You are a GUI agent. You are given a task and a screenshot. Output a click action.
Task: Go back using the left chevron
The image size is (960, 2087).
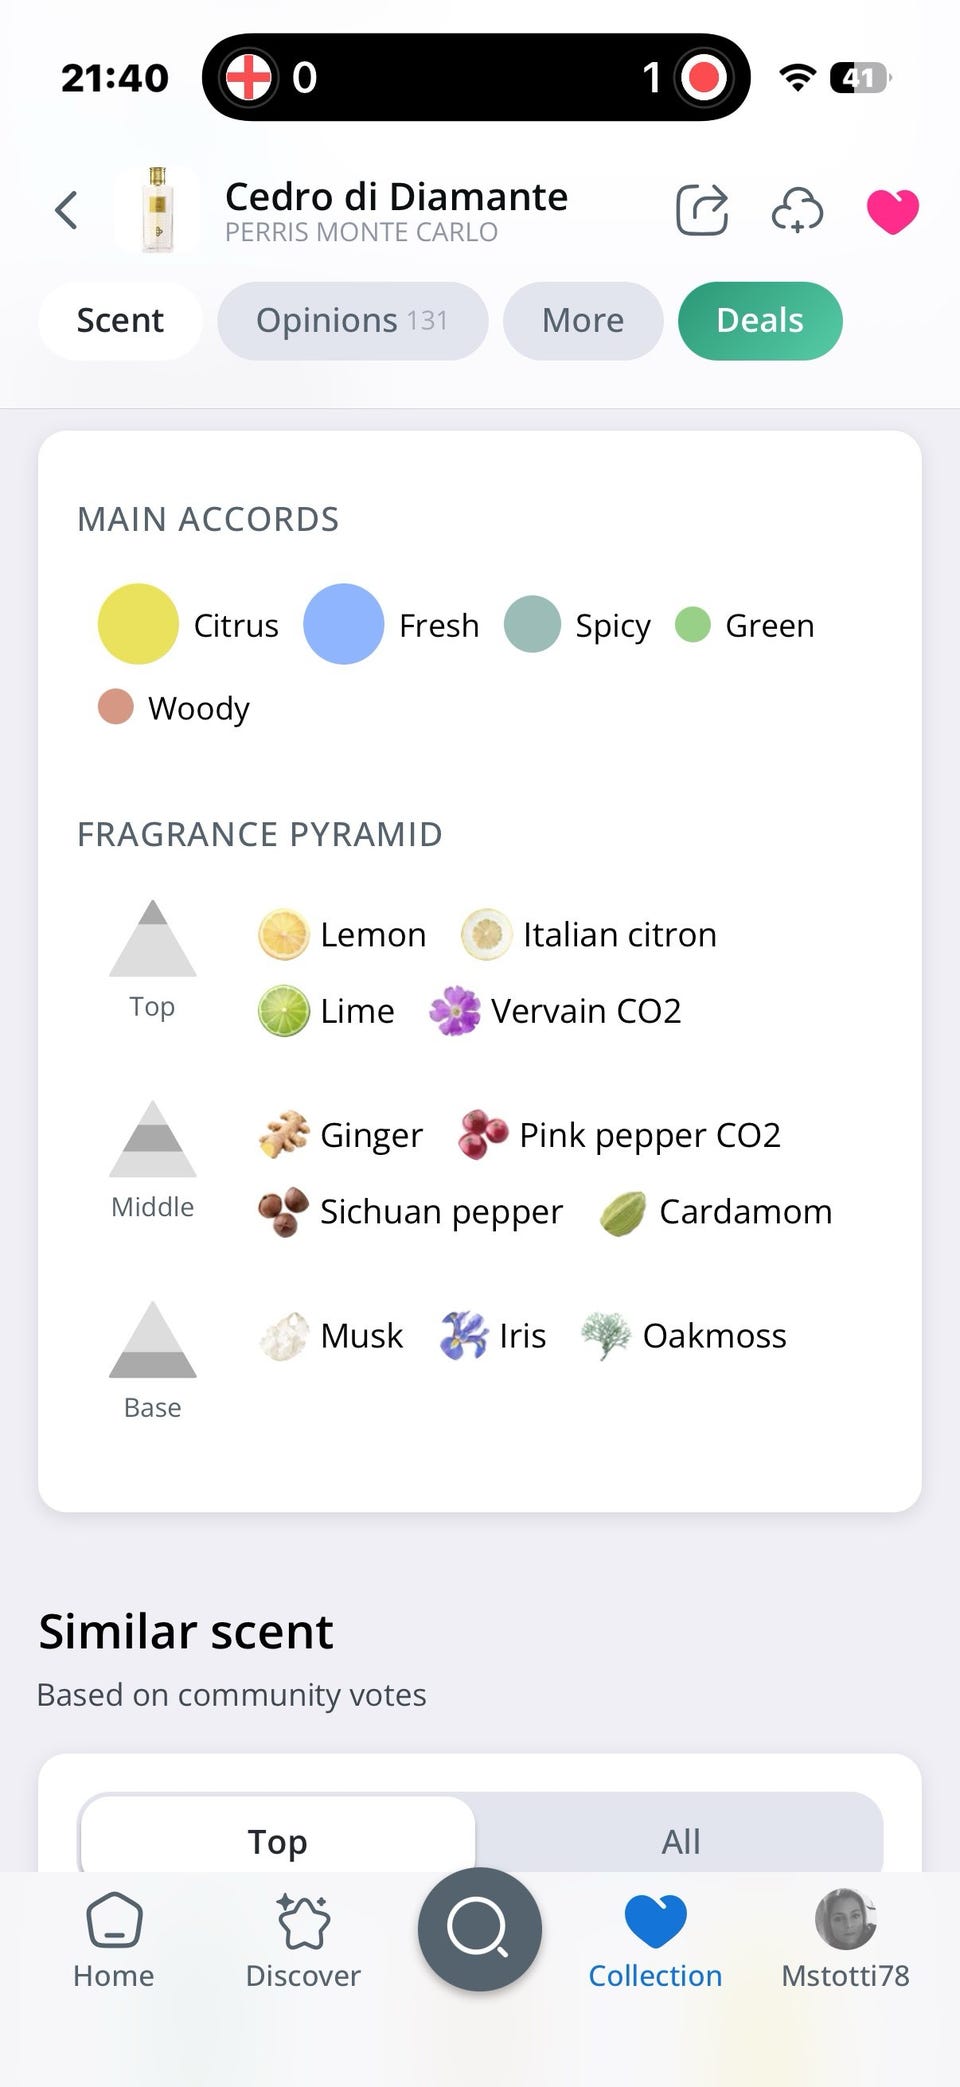pos(67,210)
